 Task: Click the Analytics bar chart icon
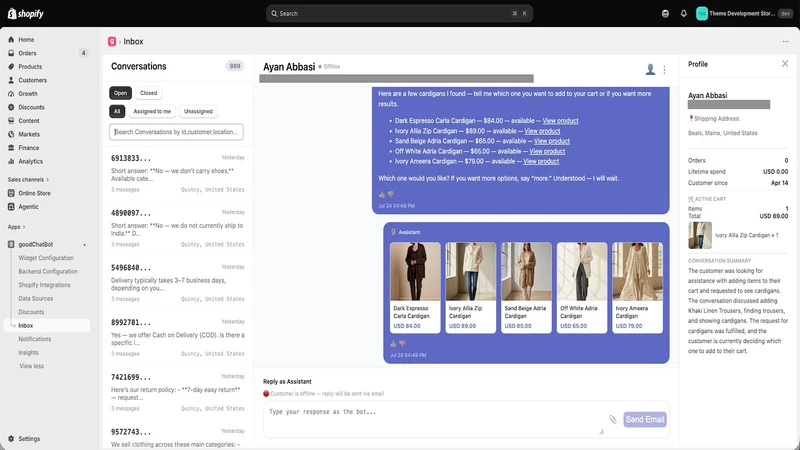pyautogui.click(x=11, y=161)
